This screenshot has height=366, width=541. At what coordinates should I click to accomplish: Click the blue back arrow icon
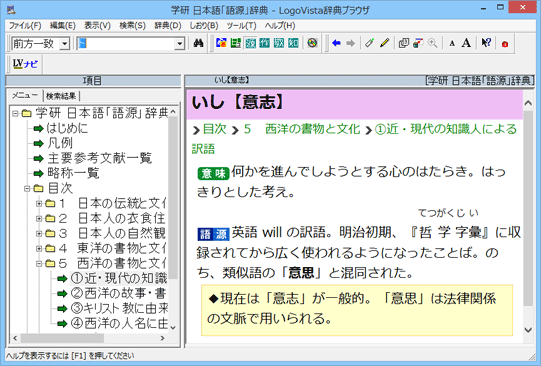click(336, 43)
